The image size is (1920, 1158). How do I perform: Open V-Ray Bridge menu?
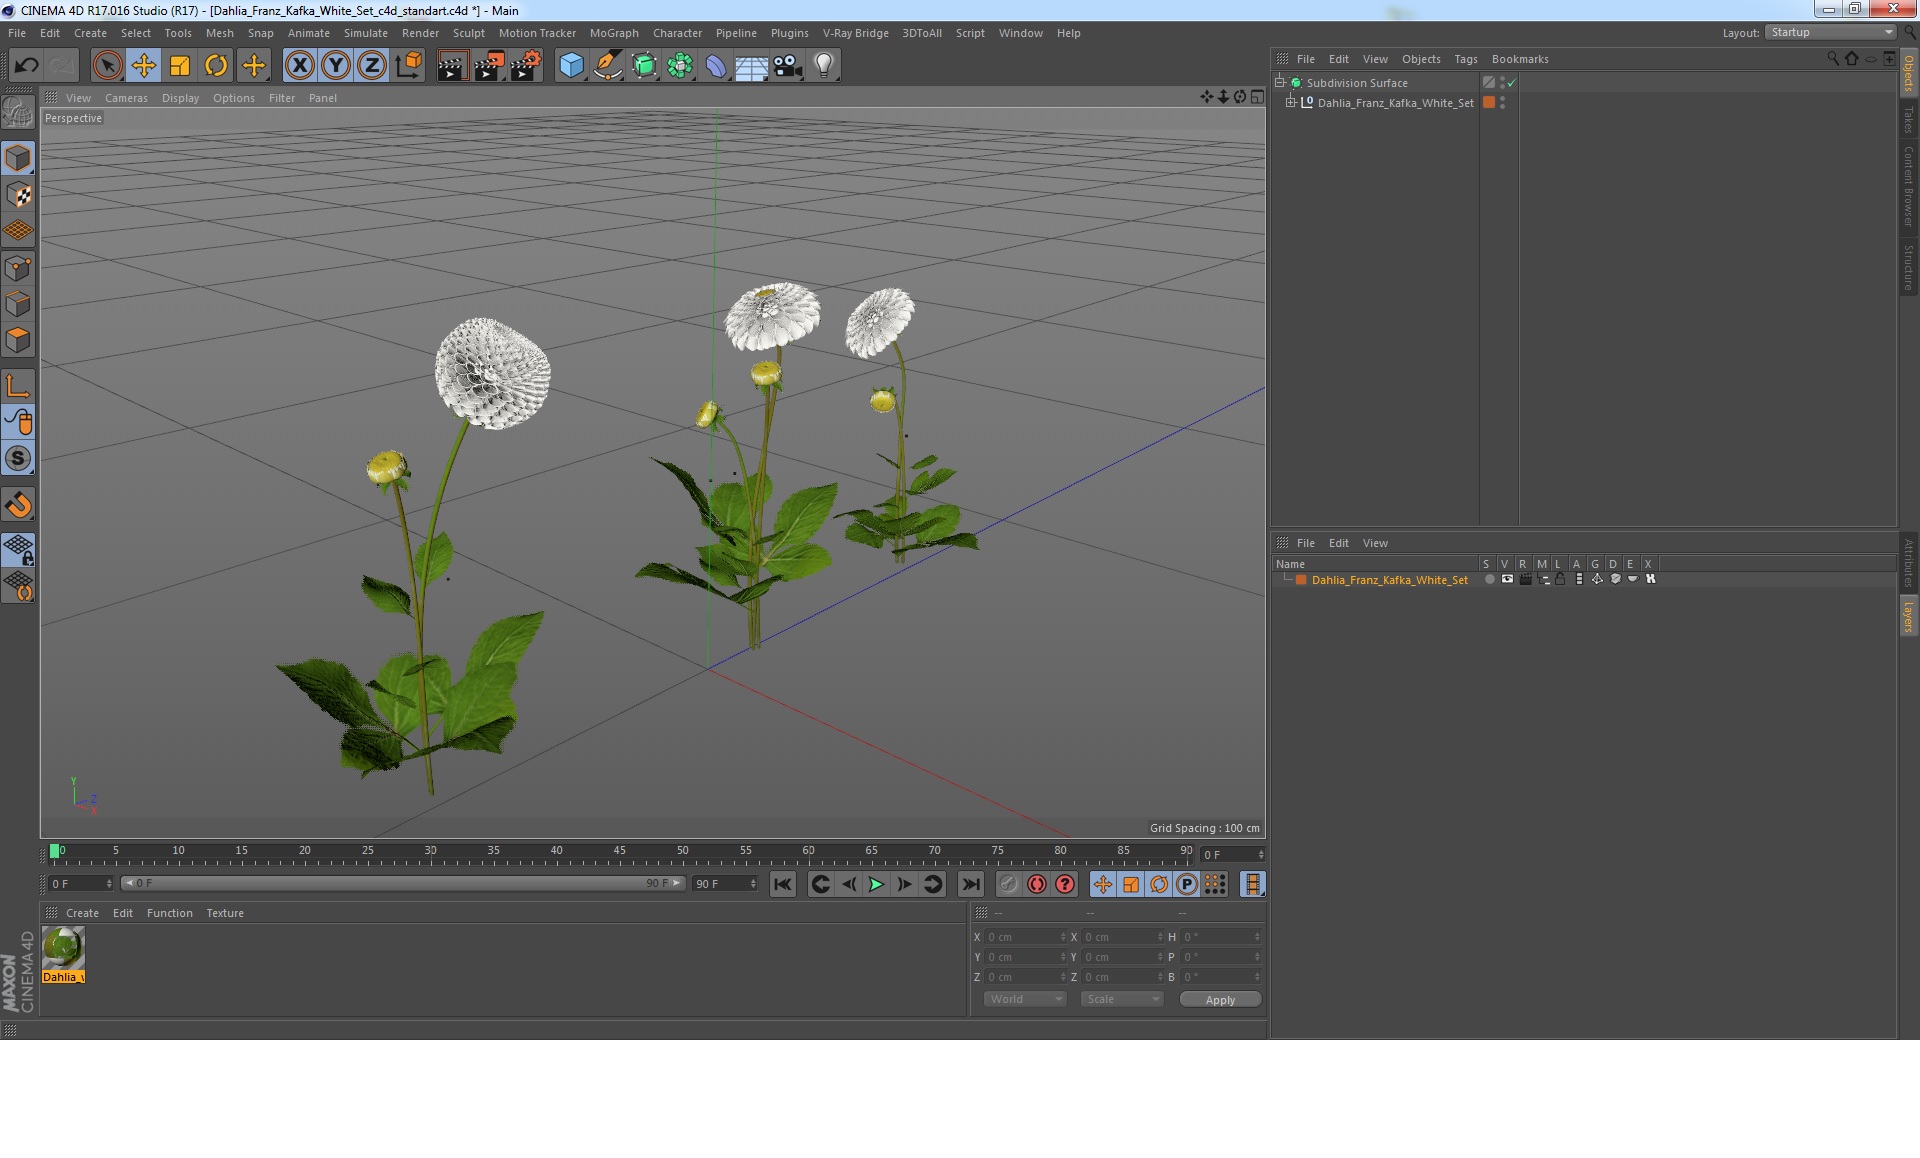[x=855, y=33]
